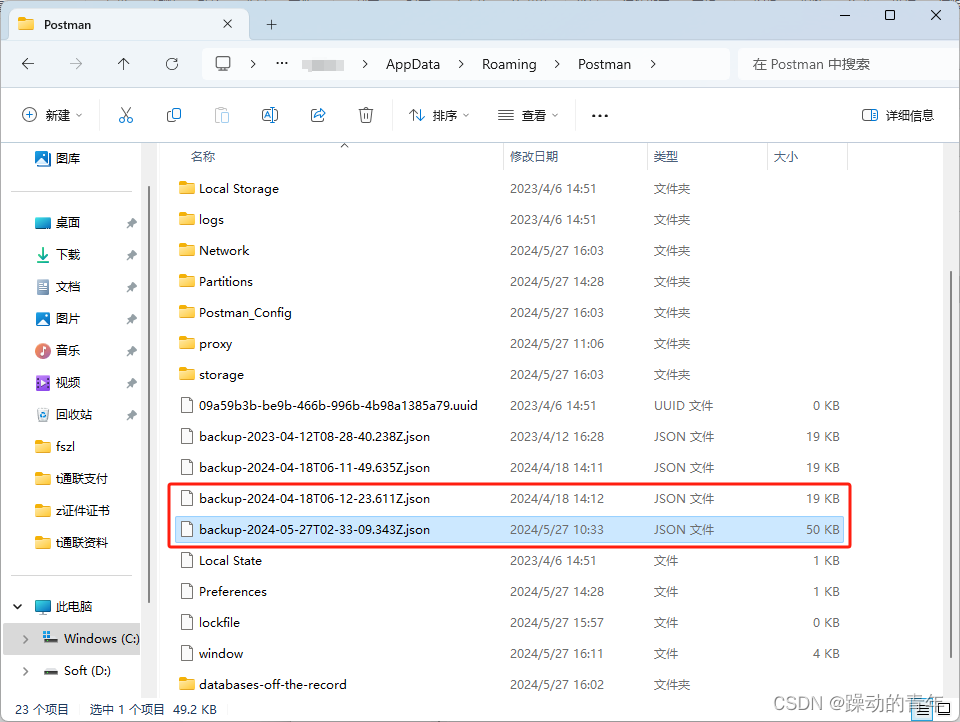This screenshot has height=722, width=960.
Task: Close the Postman tab
Action: coord(228,24)
